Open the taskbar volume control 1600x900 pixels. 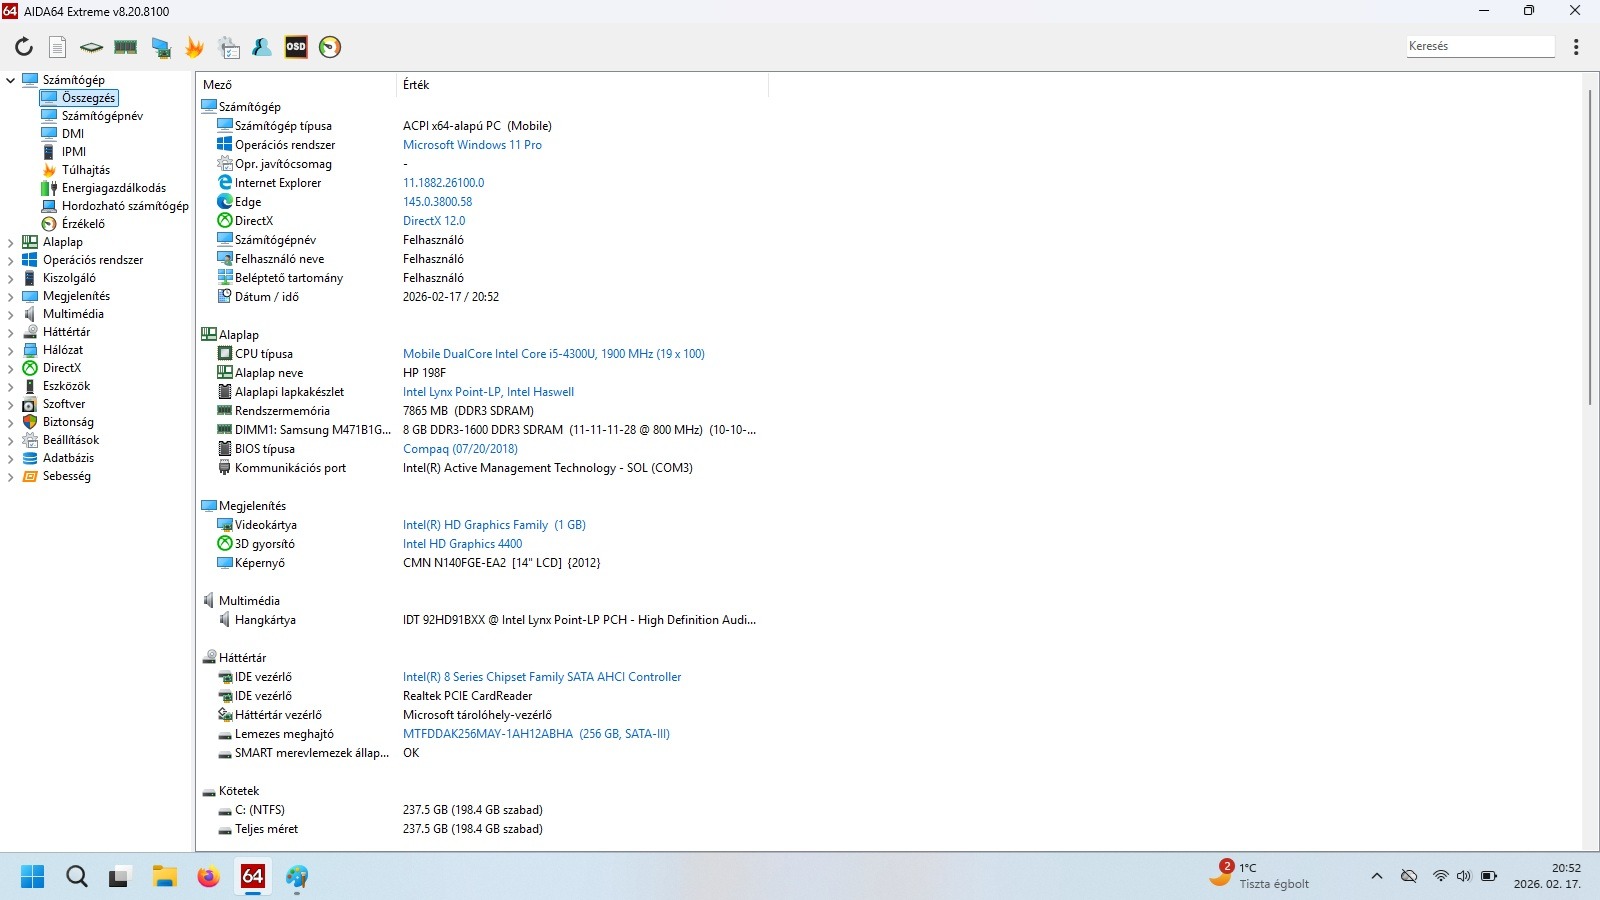1463,876
